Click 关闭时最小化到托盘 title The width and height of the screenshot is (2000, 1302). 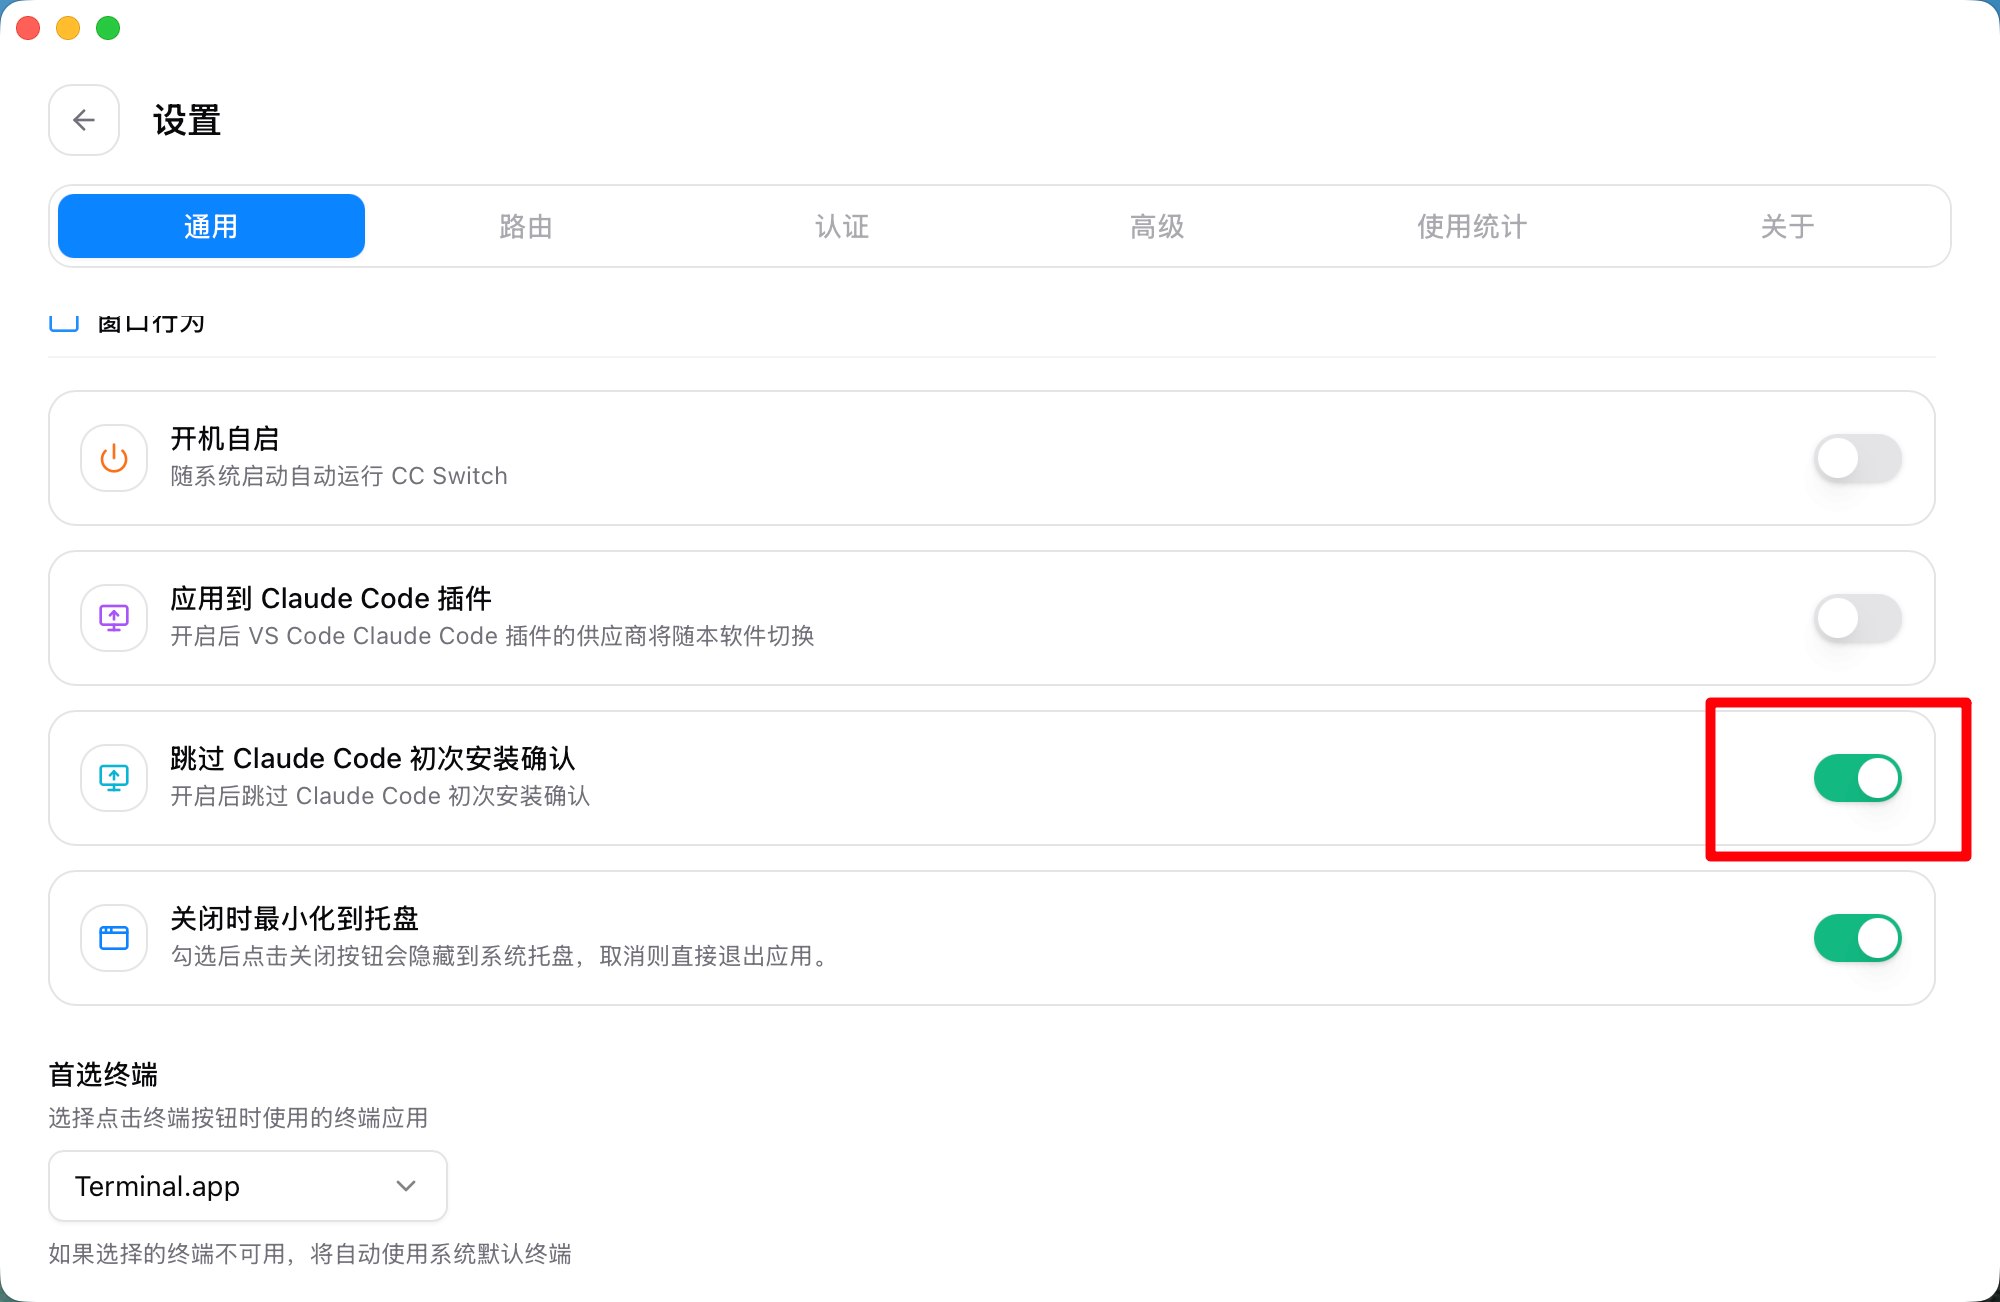coord(294,918)
